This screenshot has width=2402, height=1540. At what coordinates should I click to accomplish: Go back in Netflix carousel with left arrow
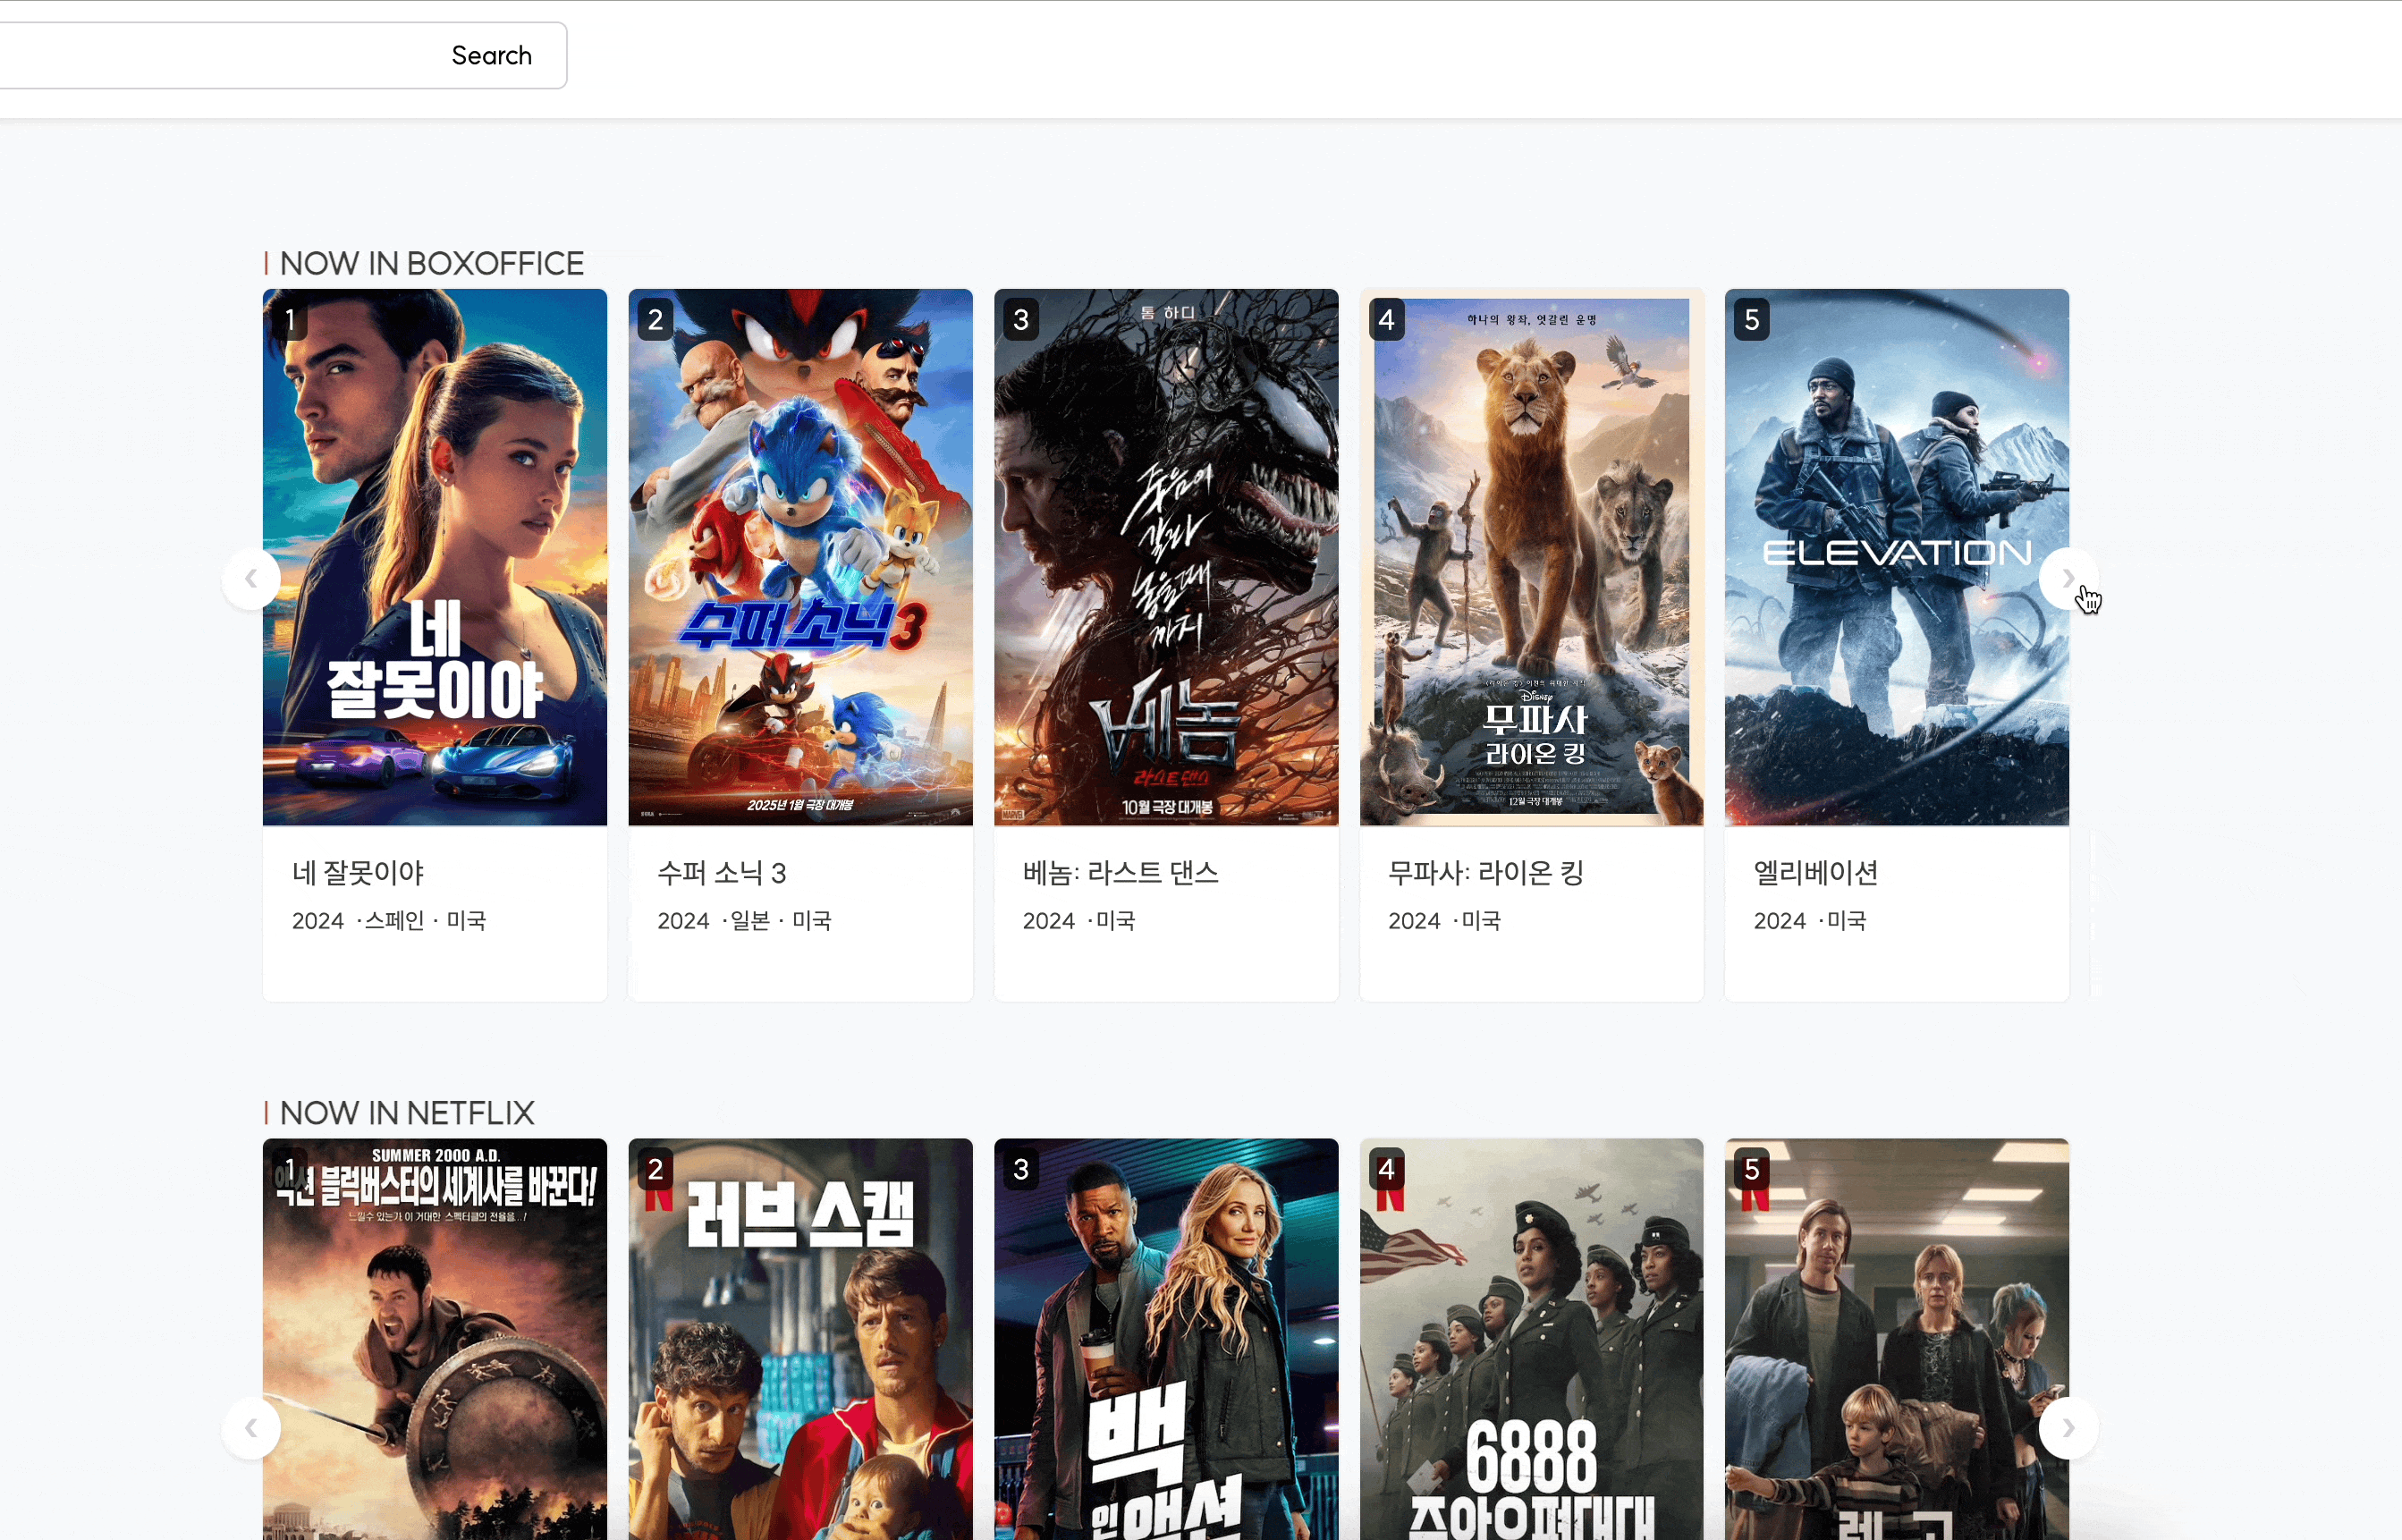[x=251, y=1428]
